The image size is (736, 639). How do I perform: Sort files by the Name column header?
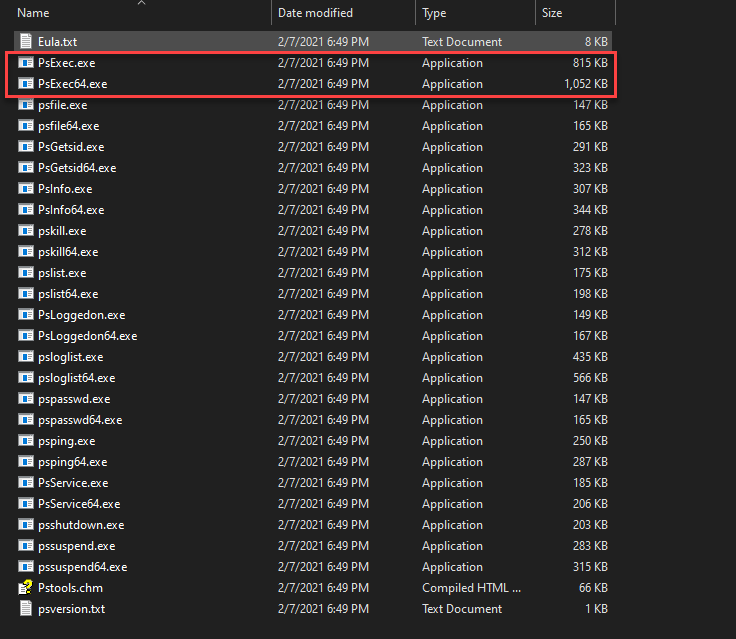(33, 13)
